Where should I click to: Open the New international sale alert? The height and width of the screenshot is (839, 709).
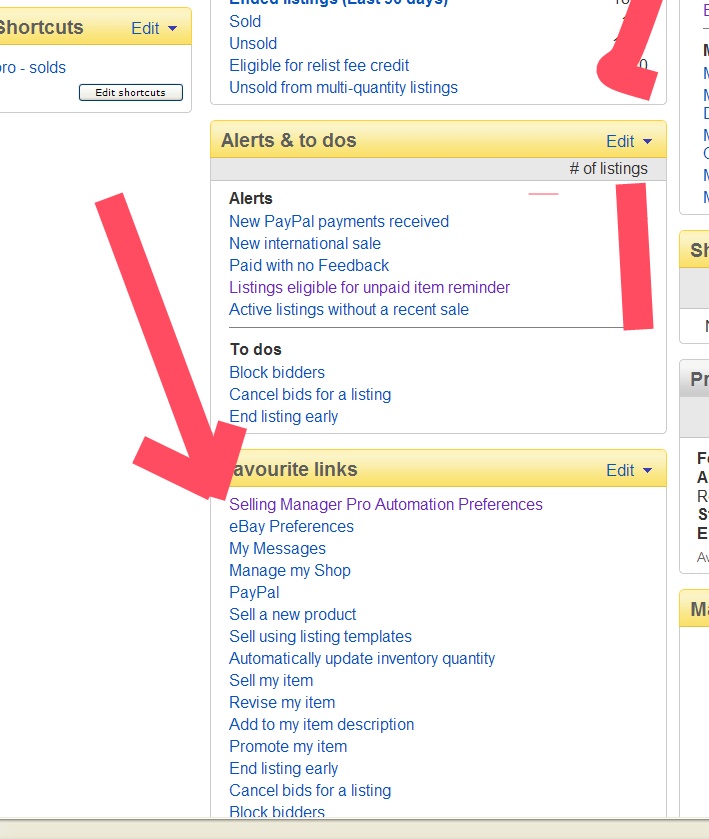click(x=304, y=243)
